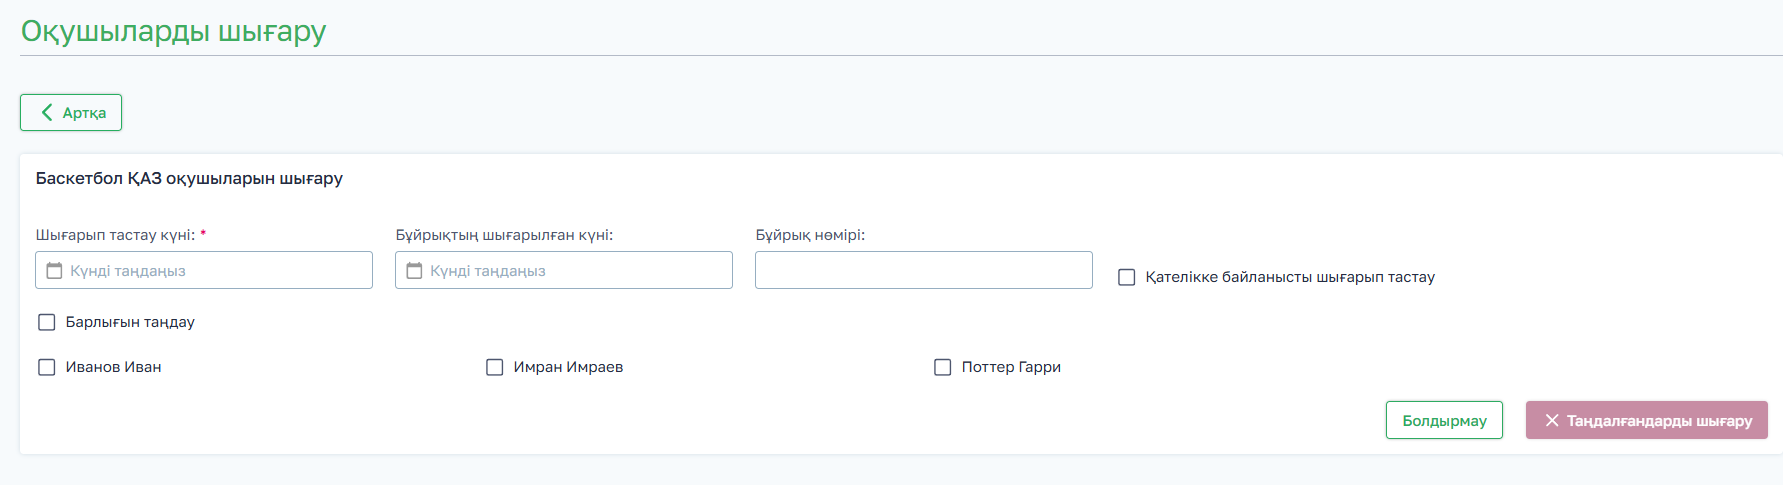Click the Бұйрық нөмірі label text
1783x485 pixels.
[x=810, y=235]
